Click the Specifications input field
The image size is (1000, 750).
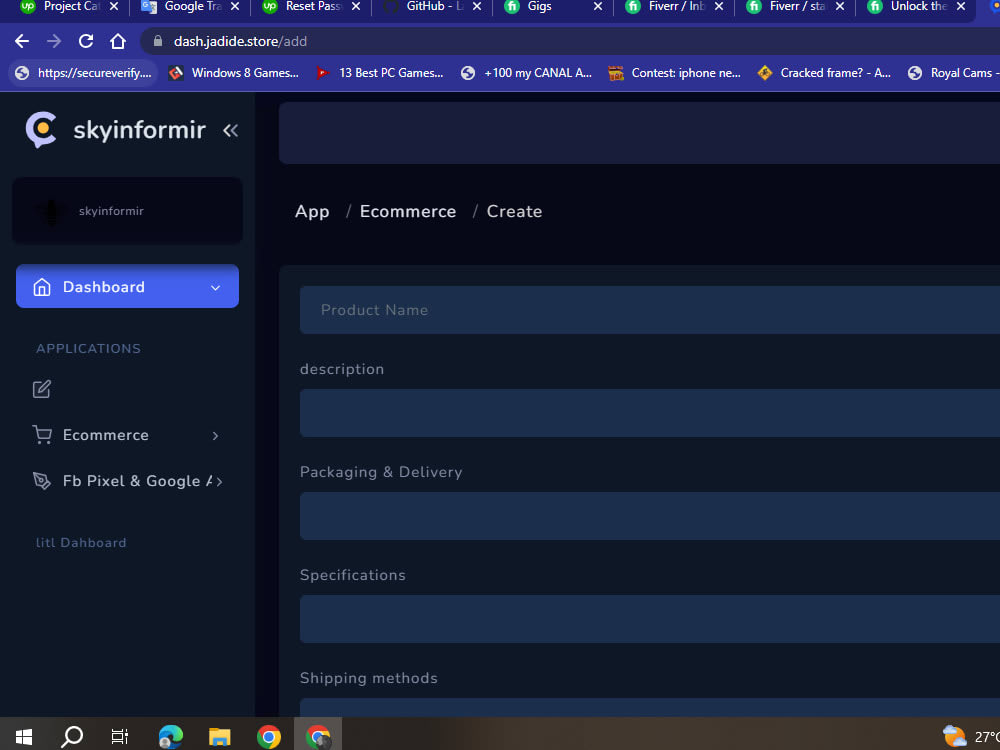(x=650, y=619)
